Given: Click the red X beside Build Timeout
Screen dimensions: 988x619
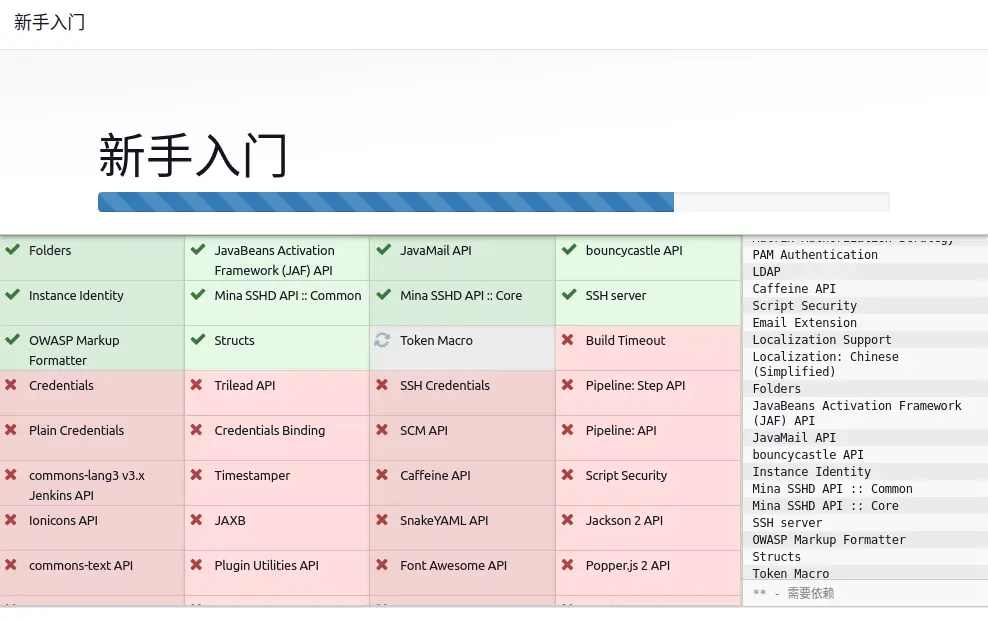Looking at the screenshot, I should pos(568,340).
